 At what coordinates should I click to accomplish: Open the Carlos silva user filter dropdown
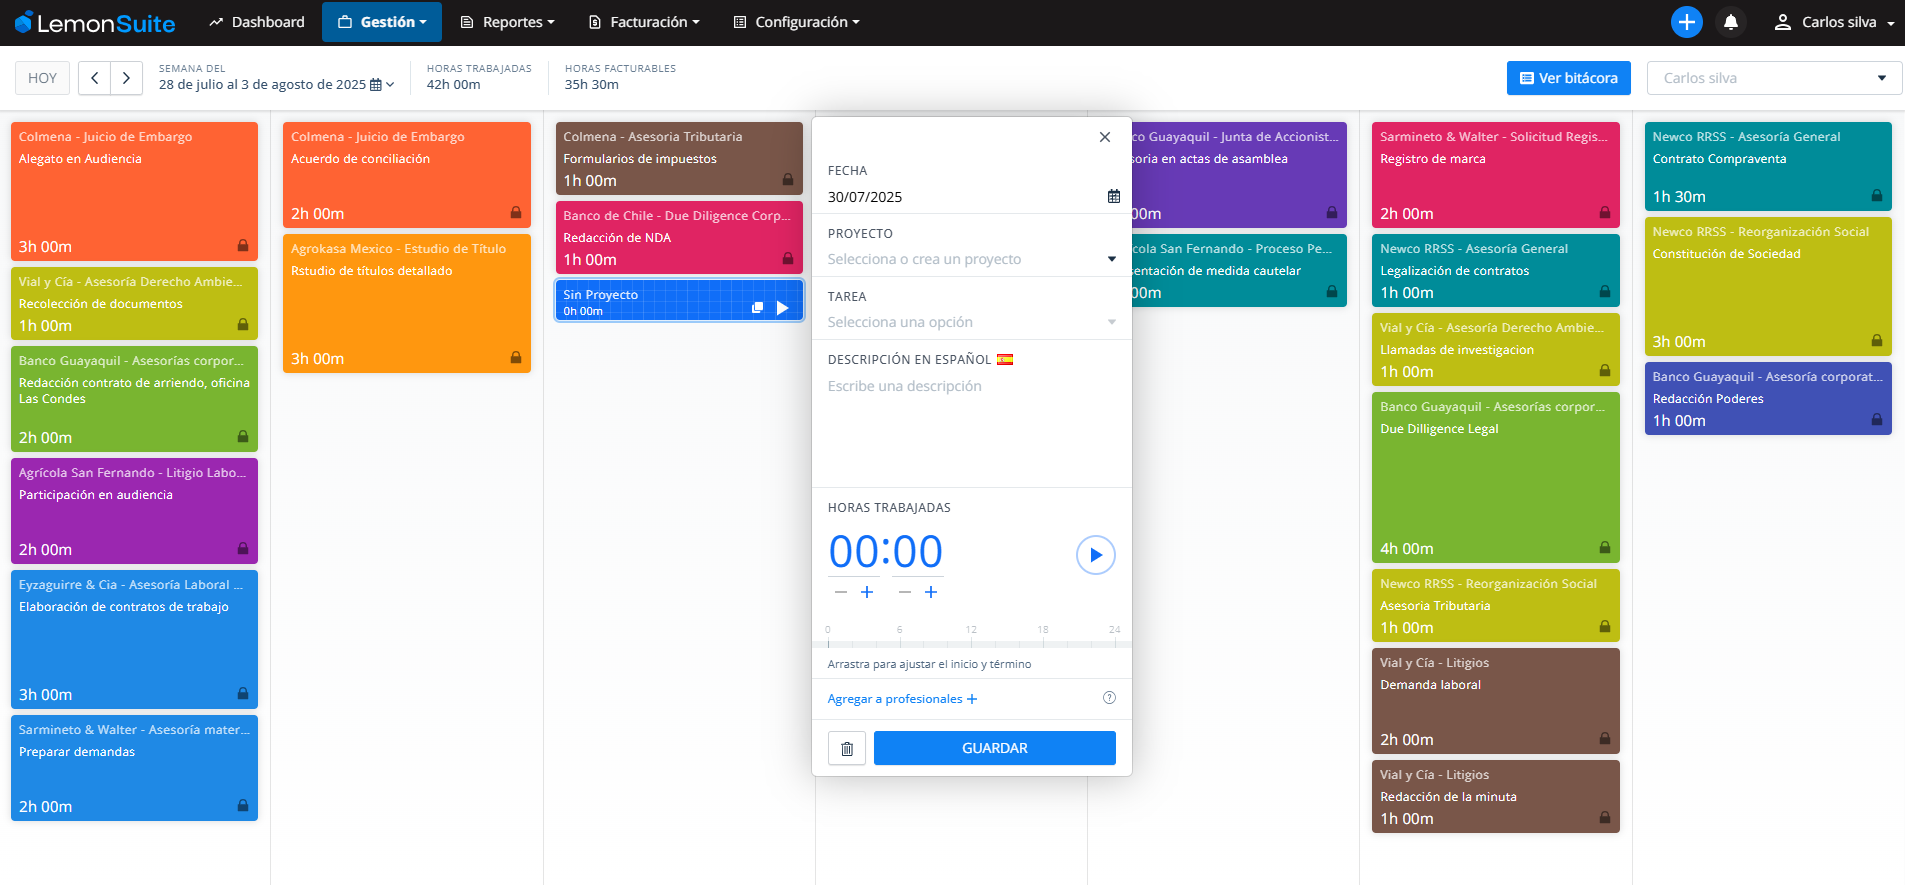tap(1773, 78)
